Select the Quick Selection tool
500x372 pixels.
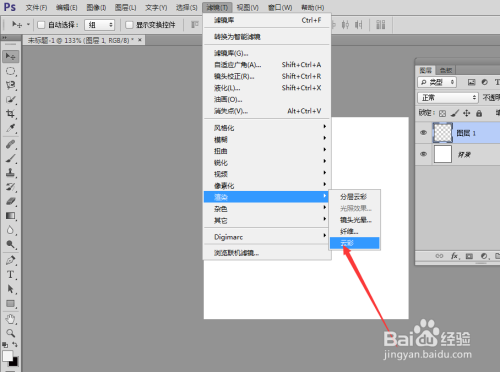click(x=11, y=100)
